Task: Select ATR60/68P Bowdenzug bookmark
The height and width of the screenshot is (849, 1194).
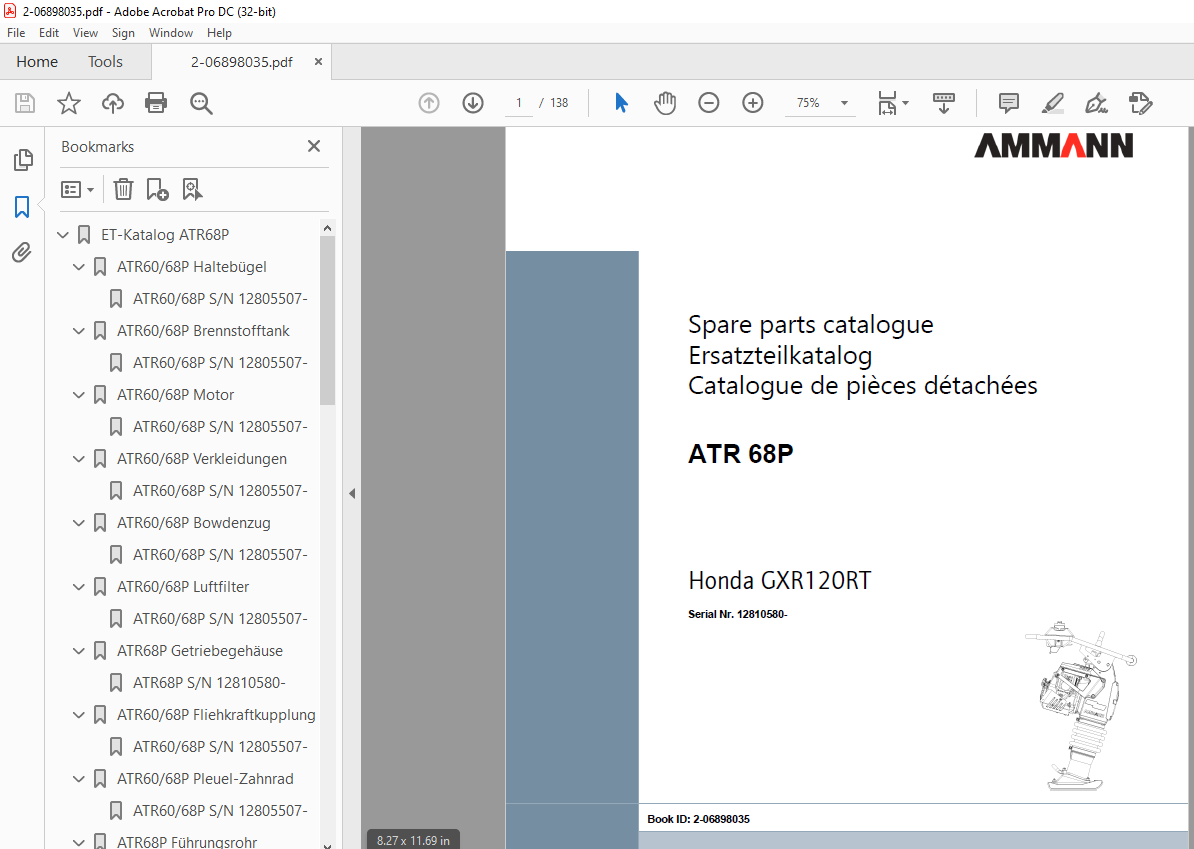Action: (x=193, y=522)
